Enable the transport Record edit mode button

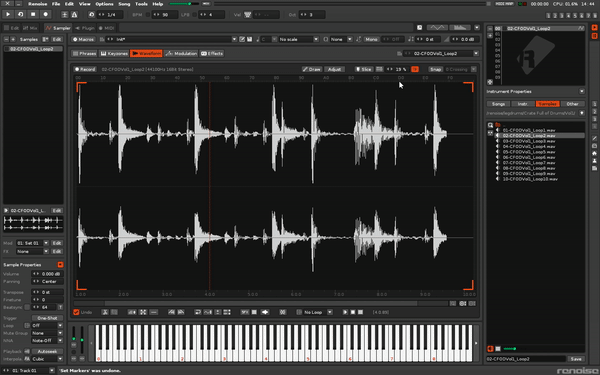pyautogui.click(x=46, y=15)
